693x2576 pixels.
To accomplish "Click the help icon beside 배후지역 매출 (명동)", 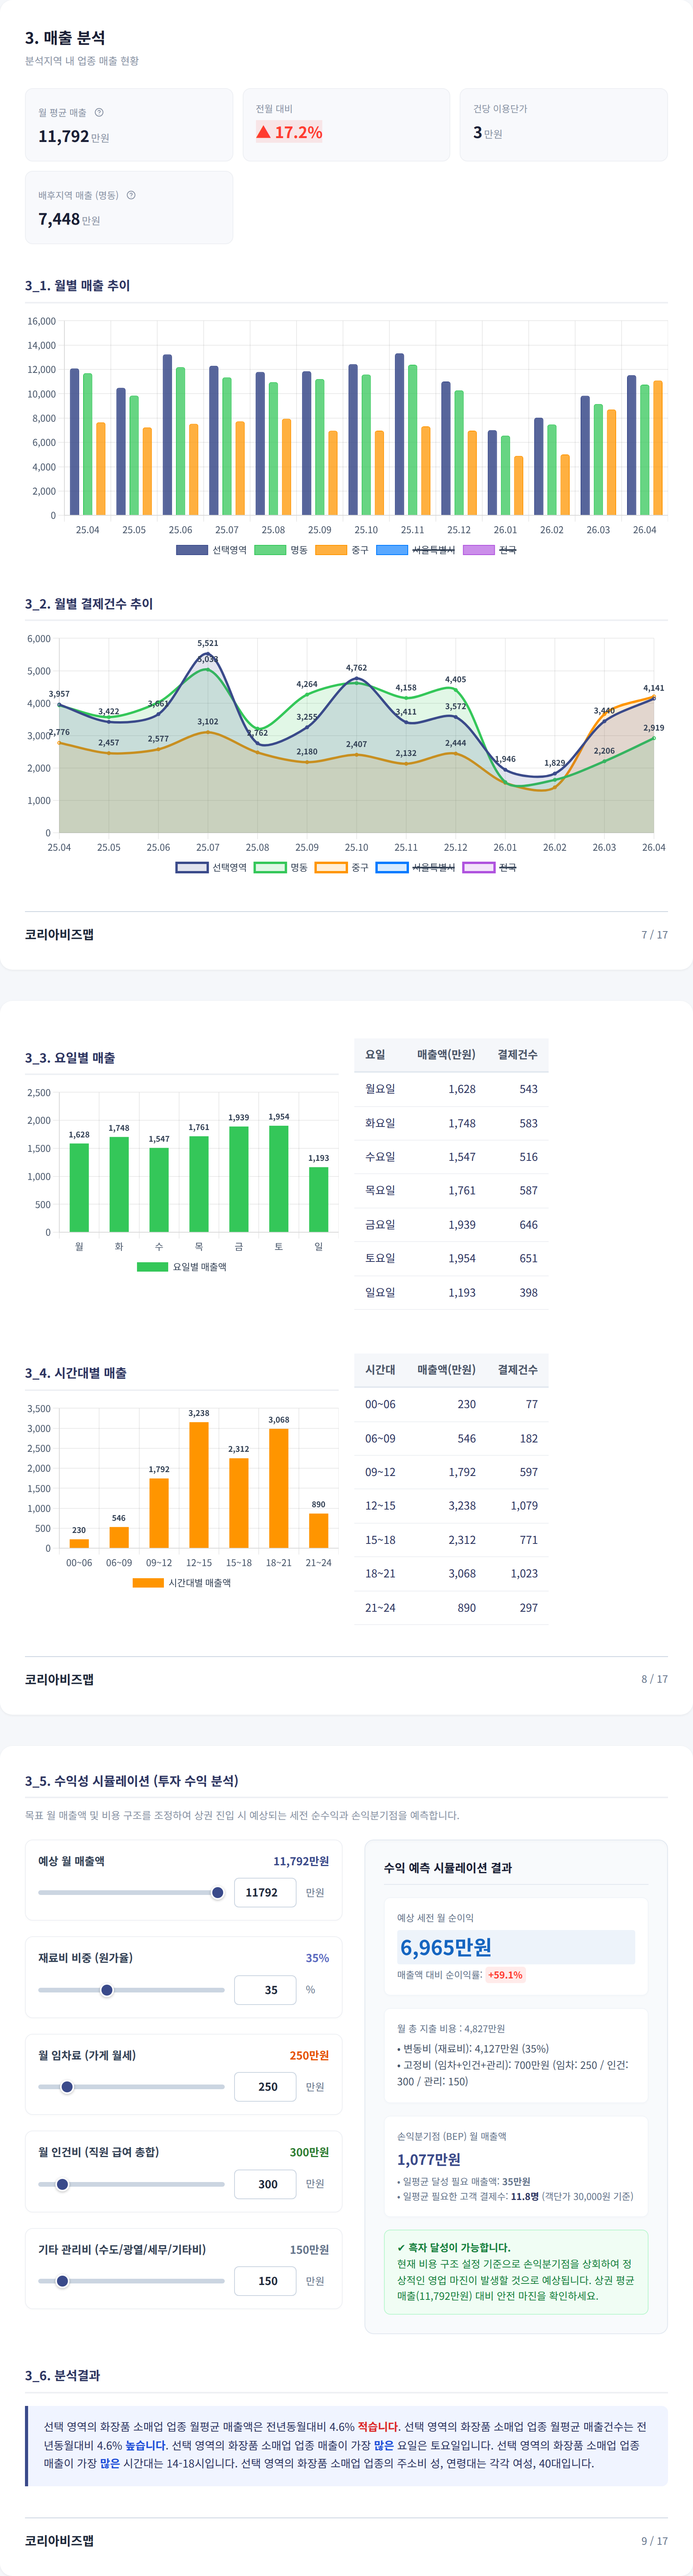I will click(131, 195).
